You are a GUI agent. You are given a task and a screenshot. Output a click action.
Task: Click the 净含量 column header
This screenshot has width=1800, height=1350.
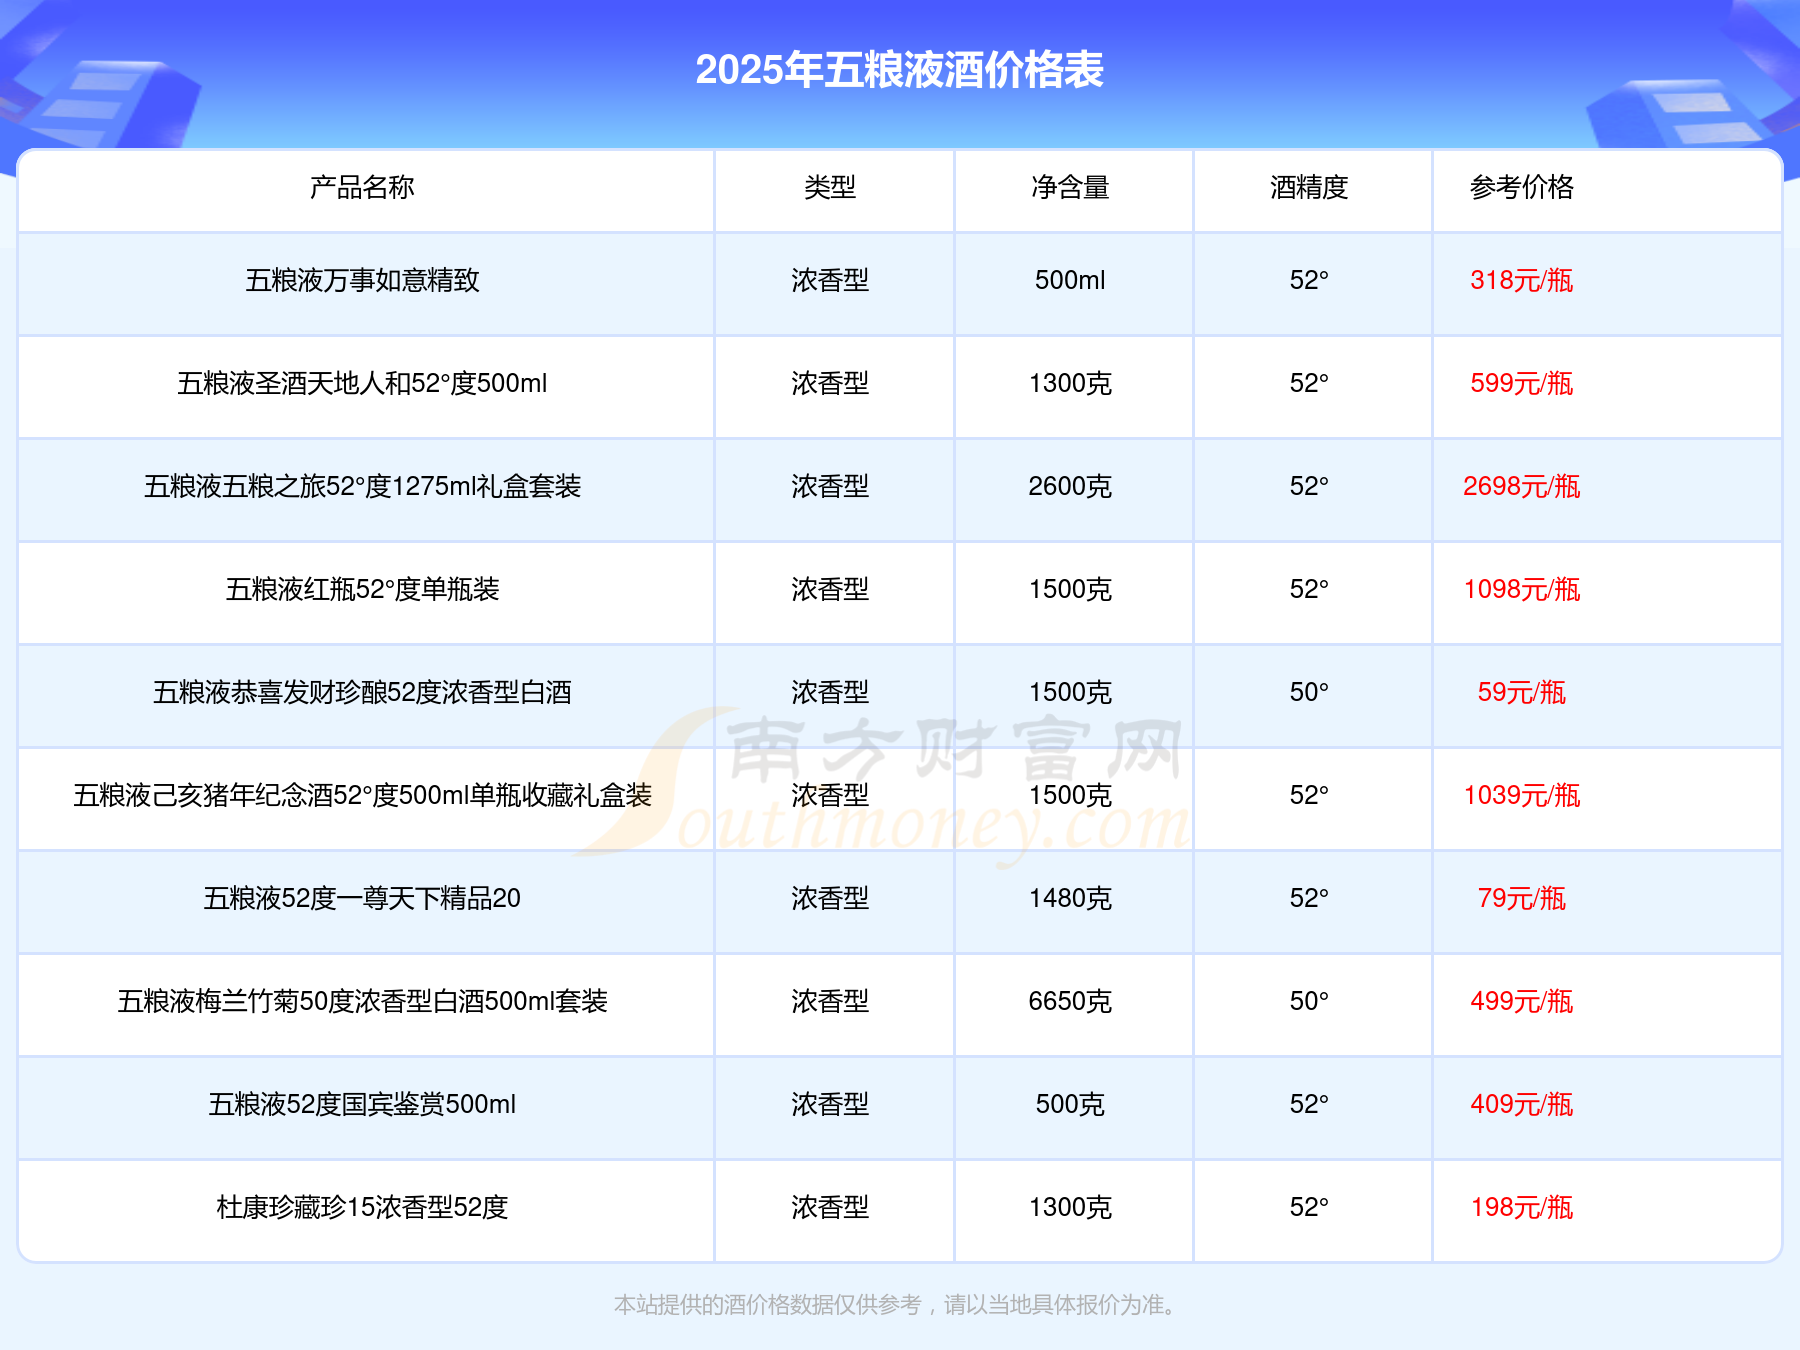click(x=1070, y=187)
